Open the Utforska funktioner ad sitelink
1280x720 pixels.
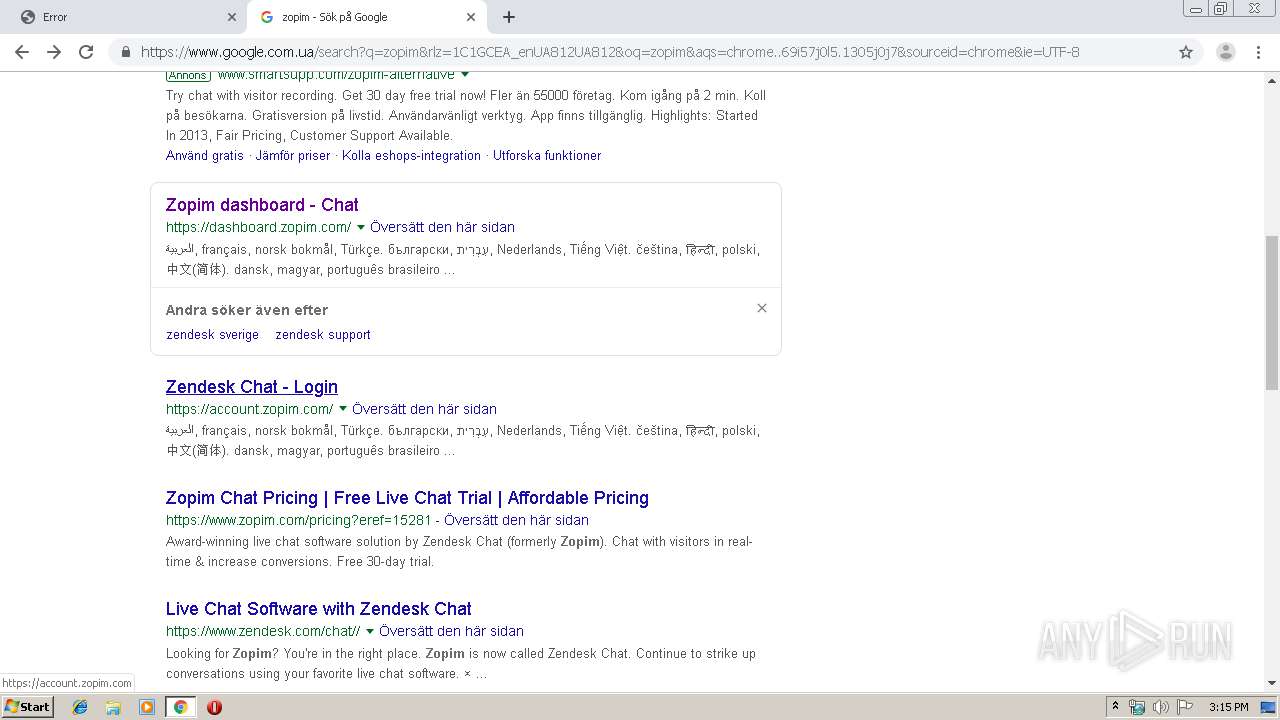coord(547,155)
